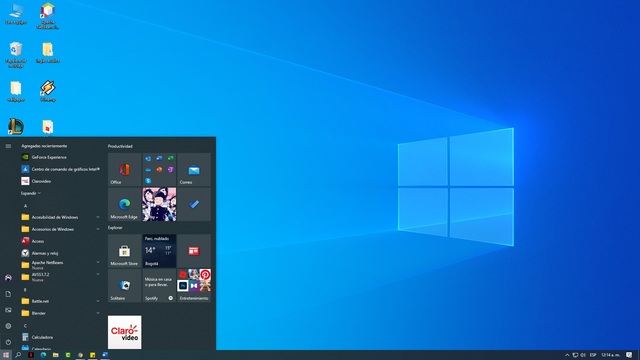640x360 pixels.
Task: Select the Recycle Bin desktop icon
Action: pyautogui.click(x=16, y=54)
